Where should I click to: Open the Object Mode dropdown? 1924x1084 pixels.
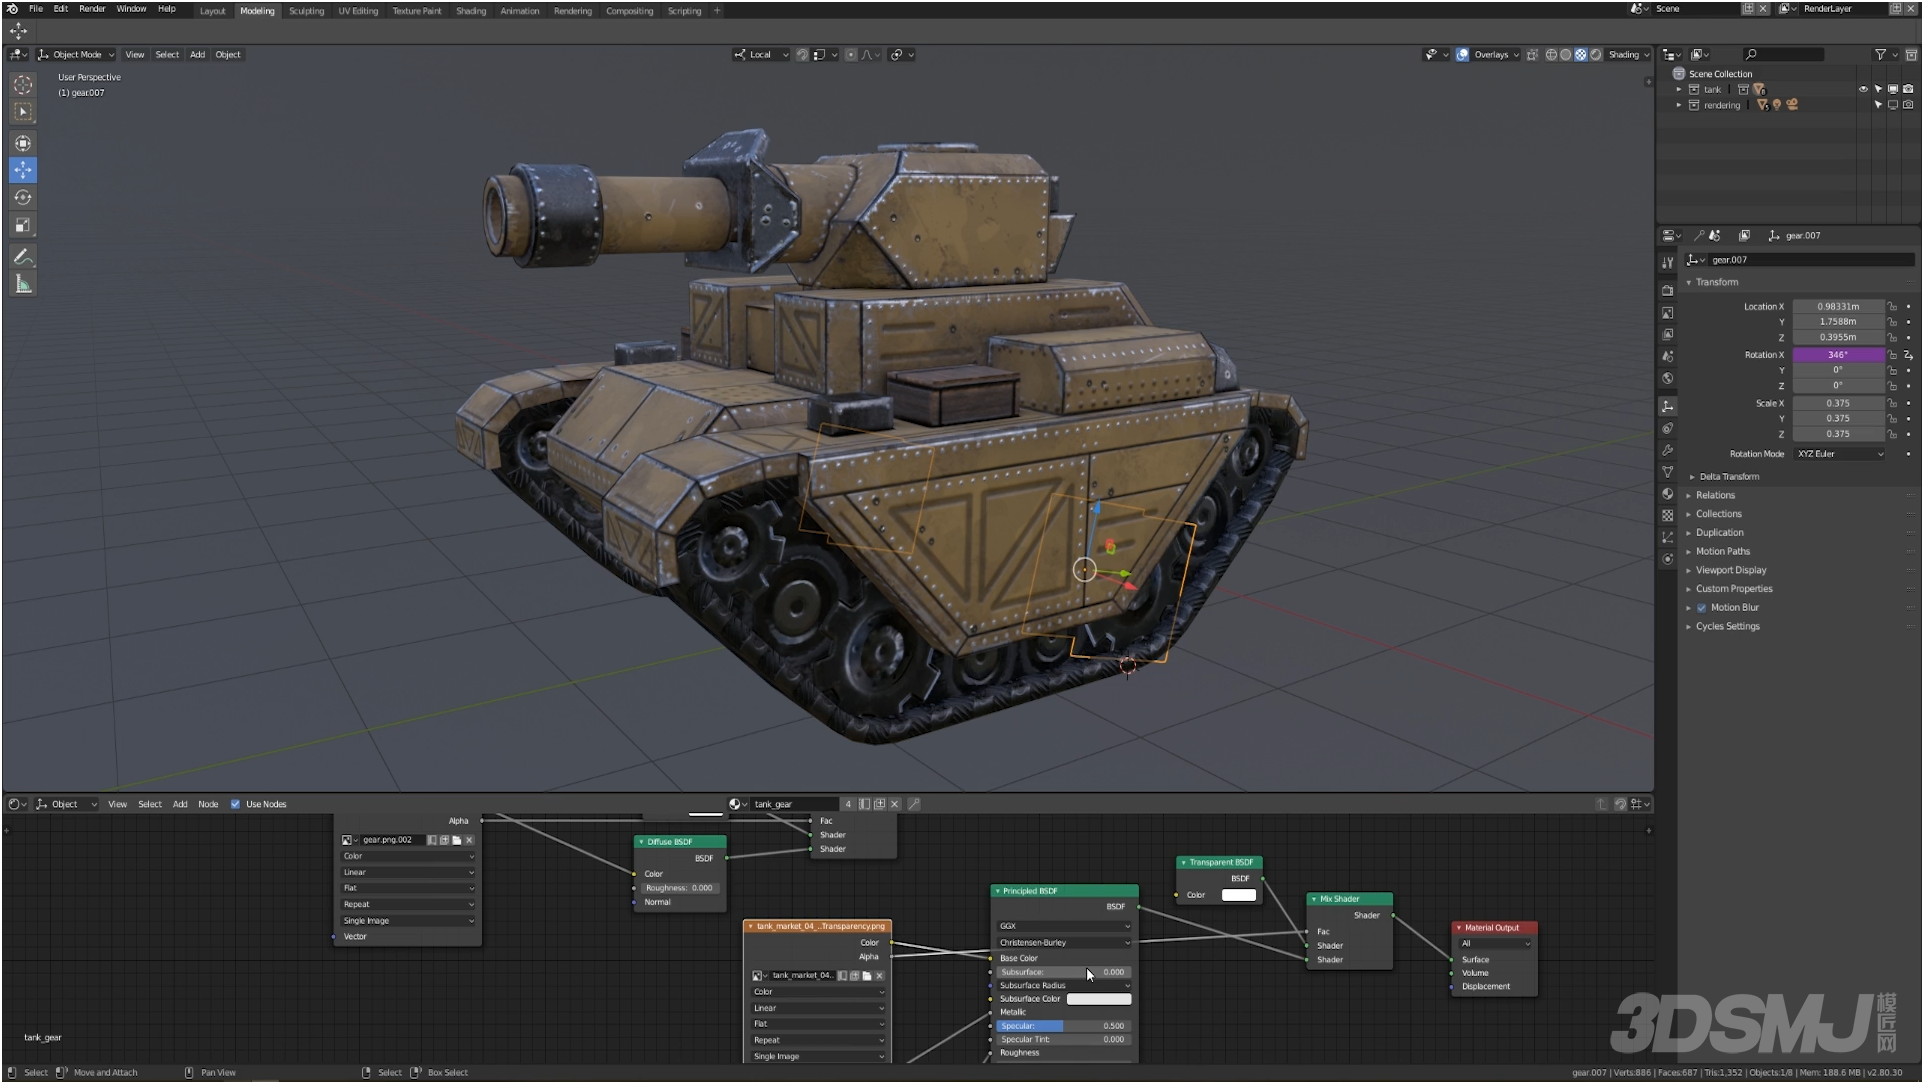click(77, 55)
